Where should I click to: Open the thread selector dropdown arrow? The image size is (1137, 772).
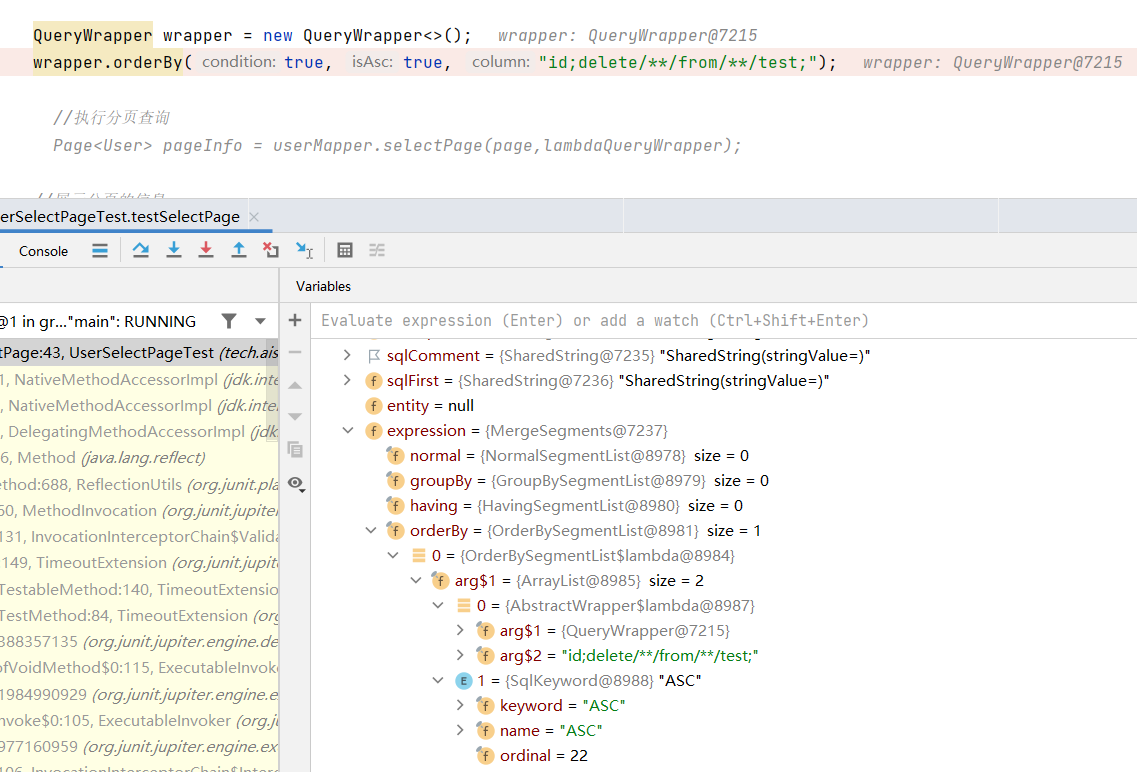coord(261,321)
